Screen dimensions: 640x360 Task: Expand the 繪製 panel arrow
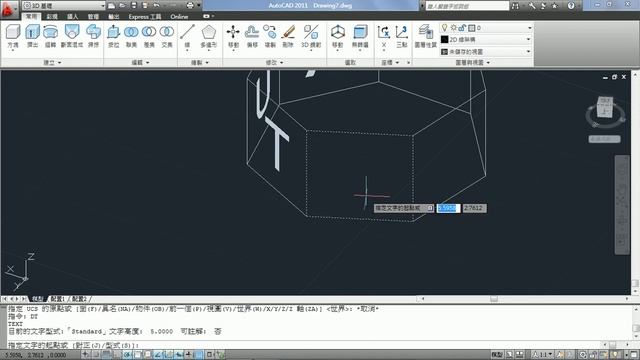coord(207,63)
